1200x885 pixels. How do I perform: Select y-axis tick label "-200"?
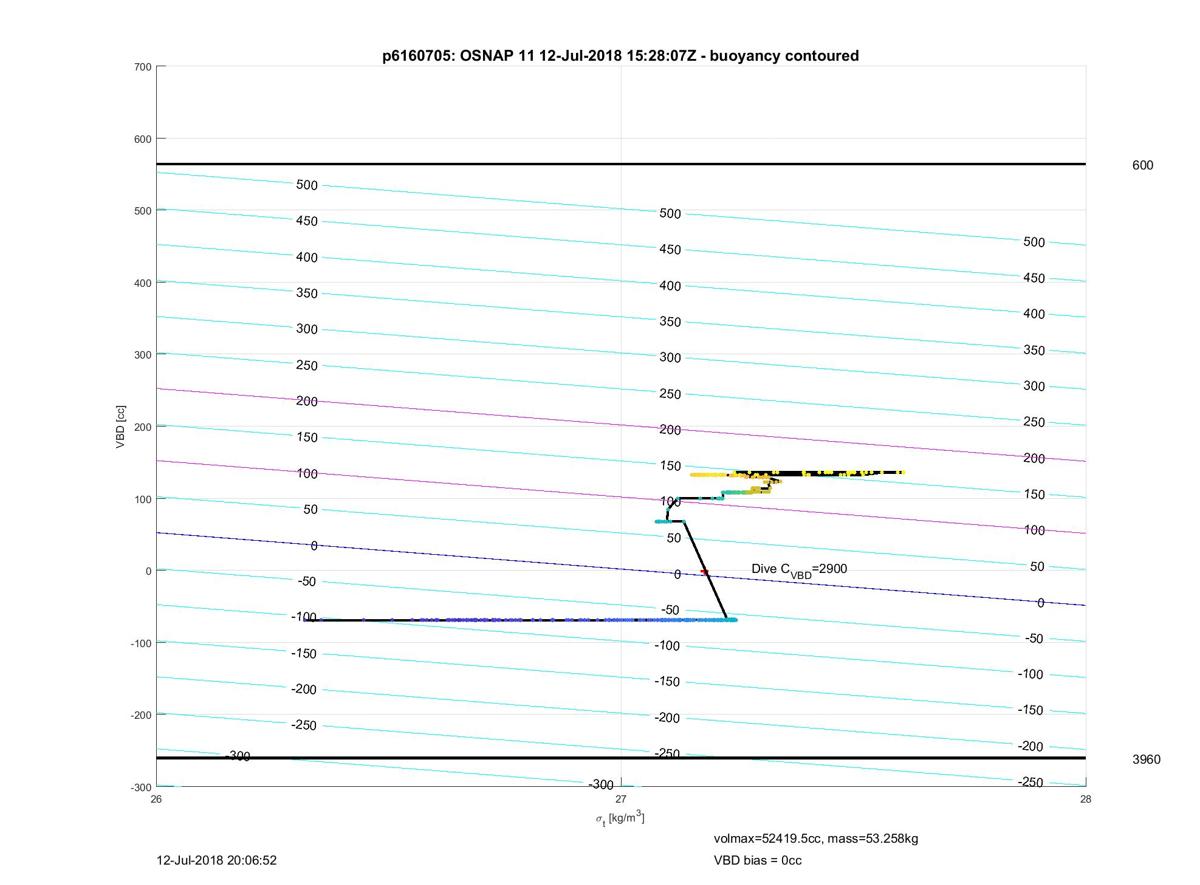[x=140, y=715]
